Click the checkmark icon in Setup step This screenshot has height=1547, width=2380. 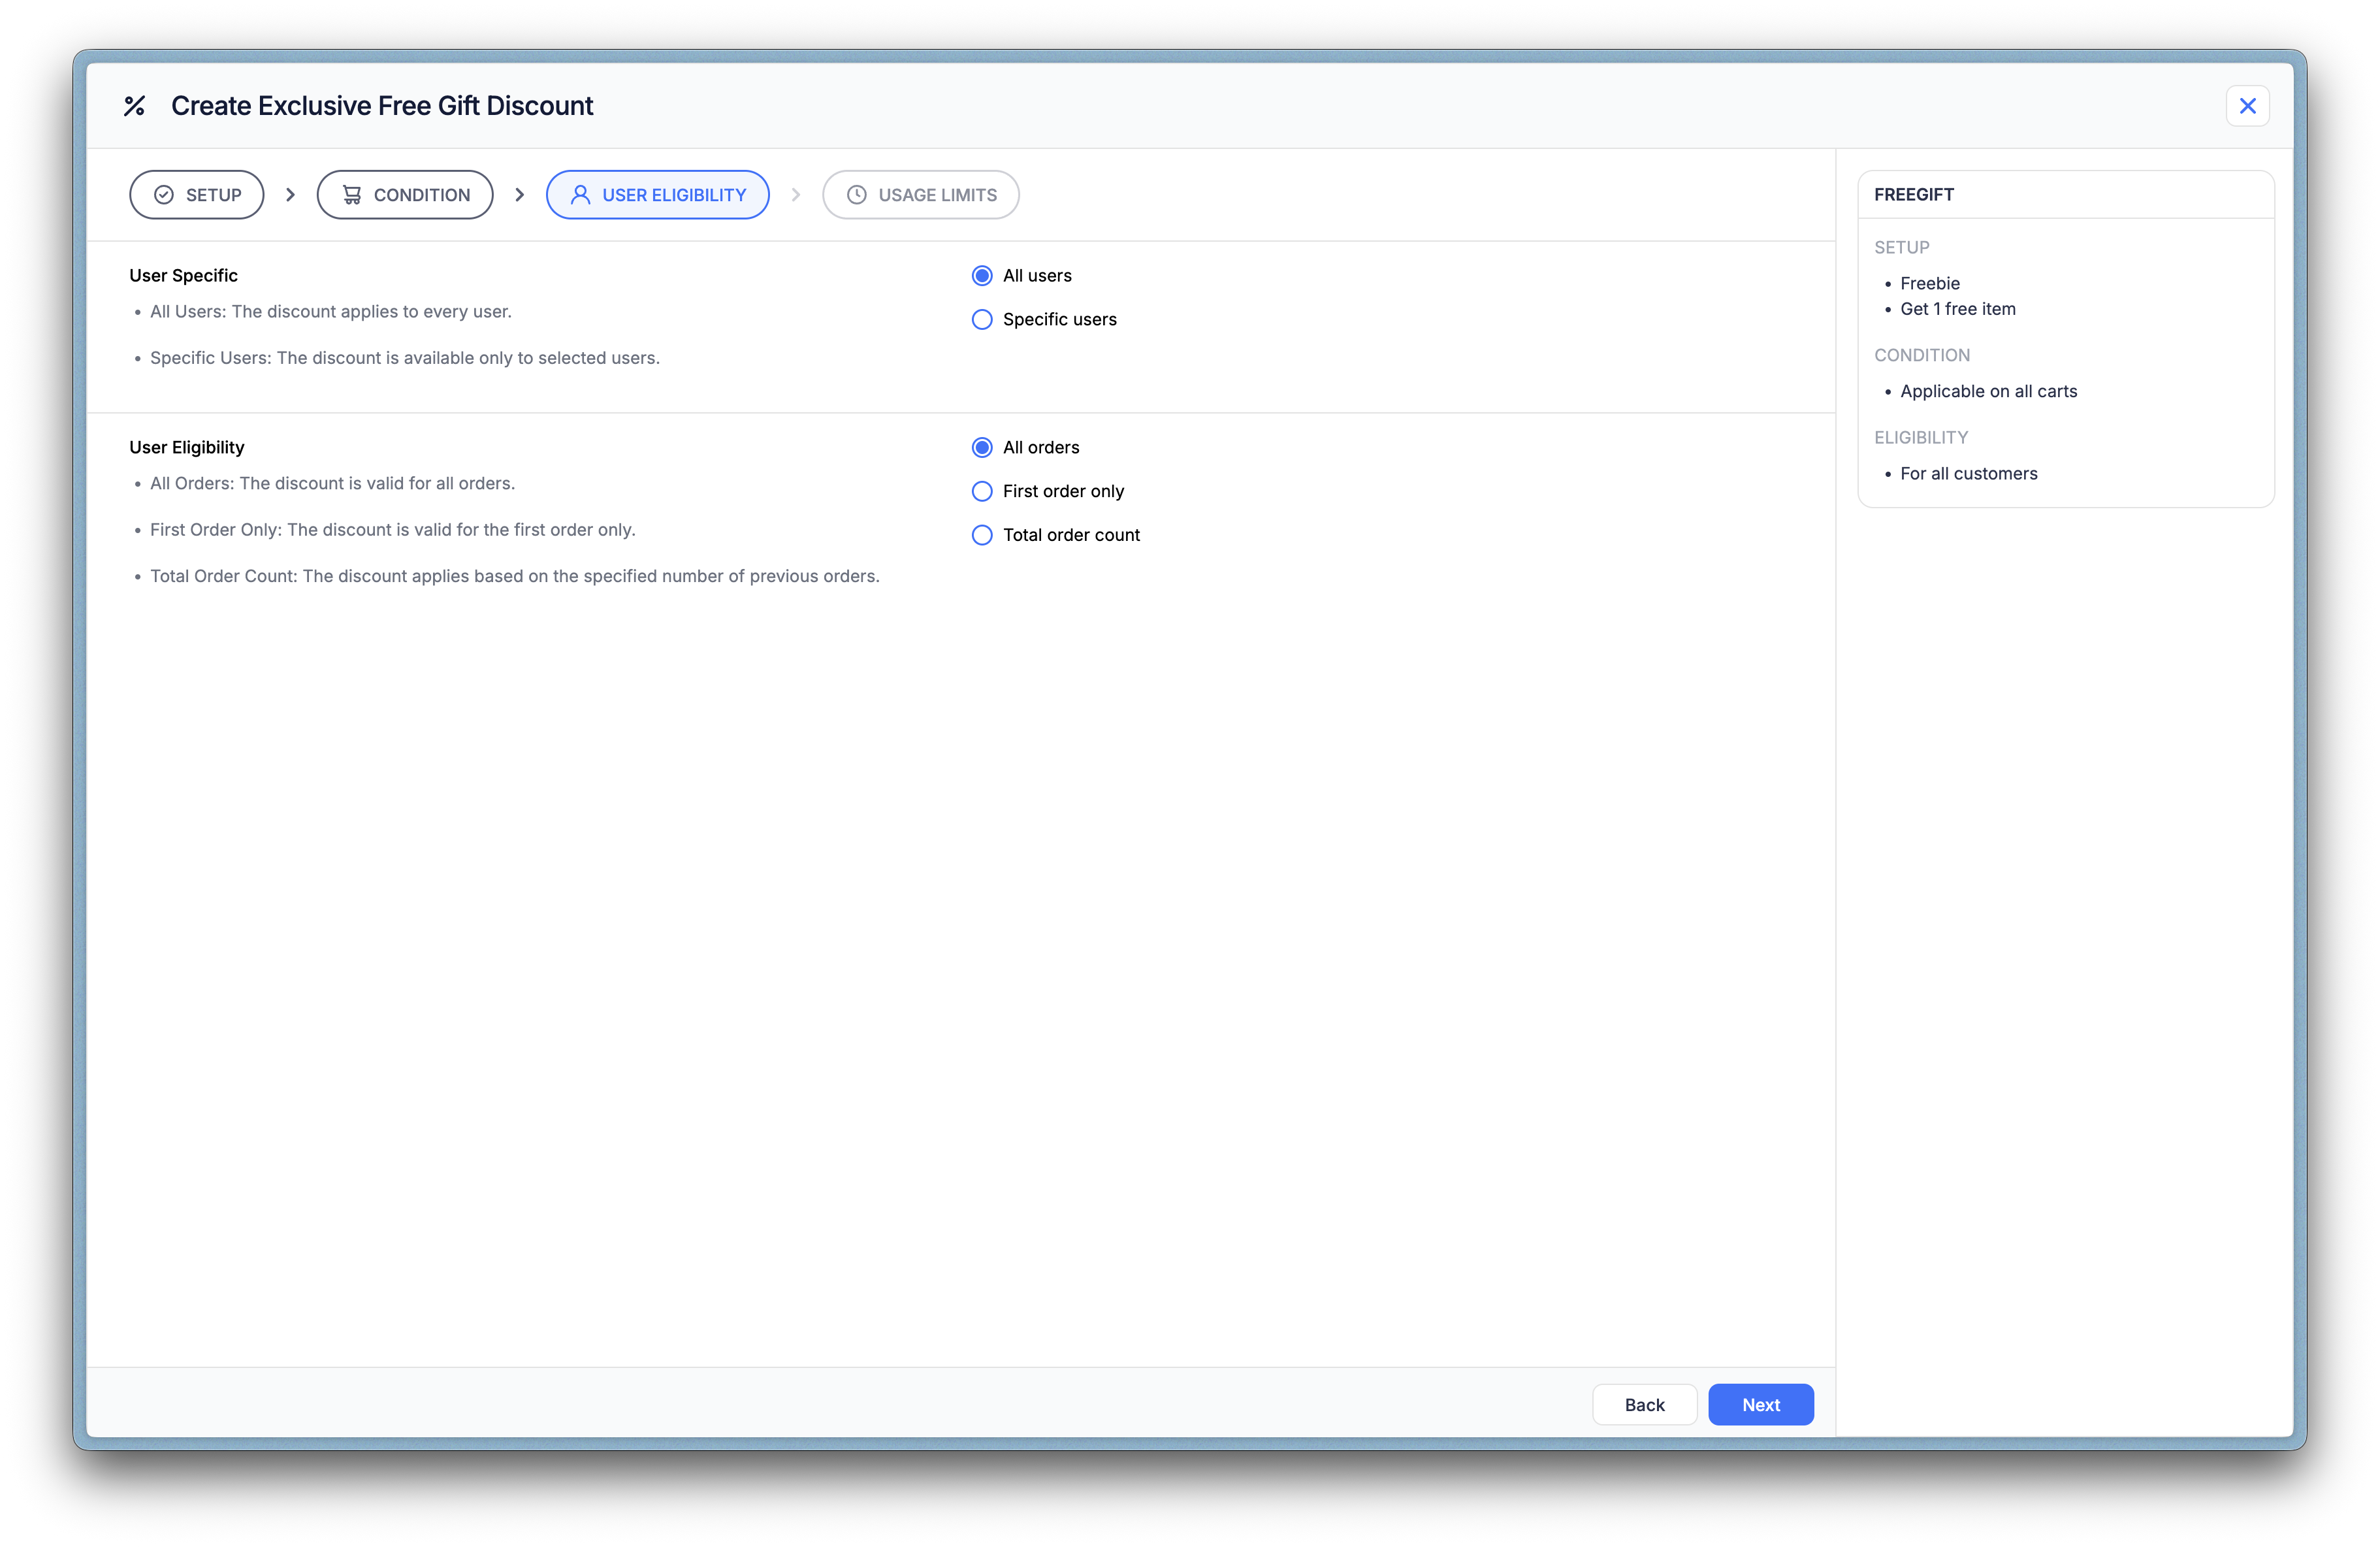tap(164, 195)
